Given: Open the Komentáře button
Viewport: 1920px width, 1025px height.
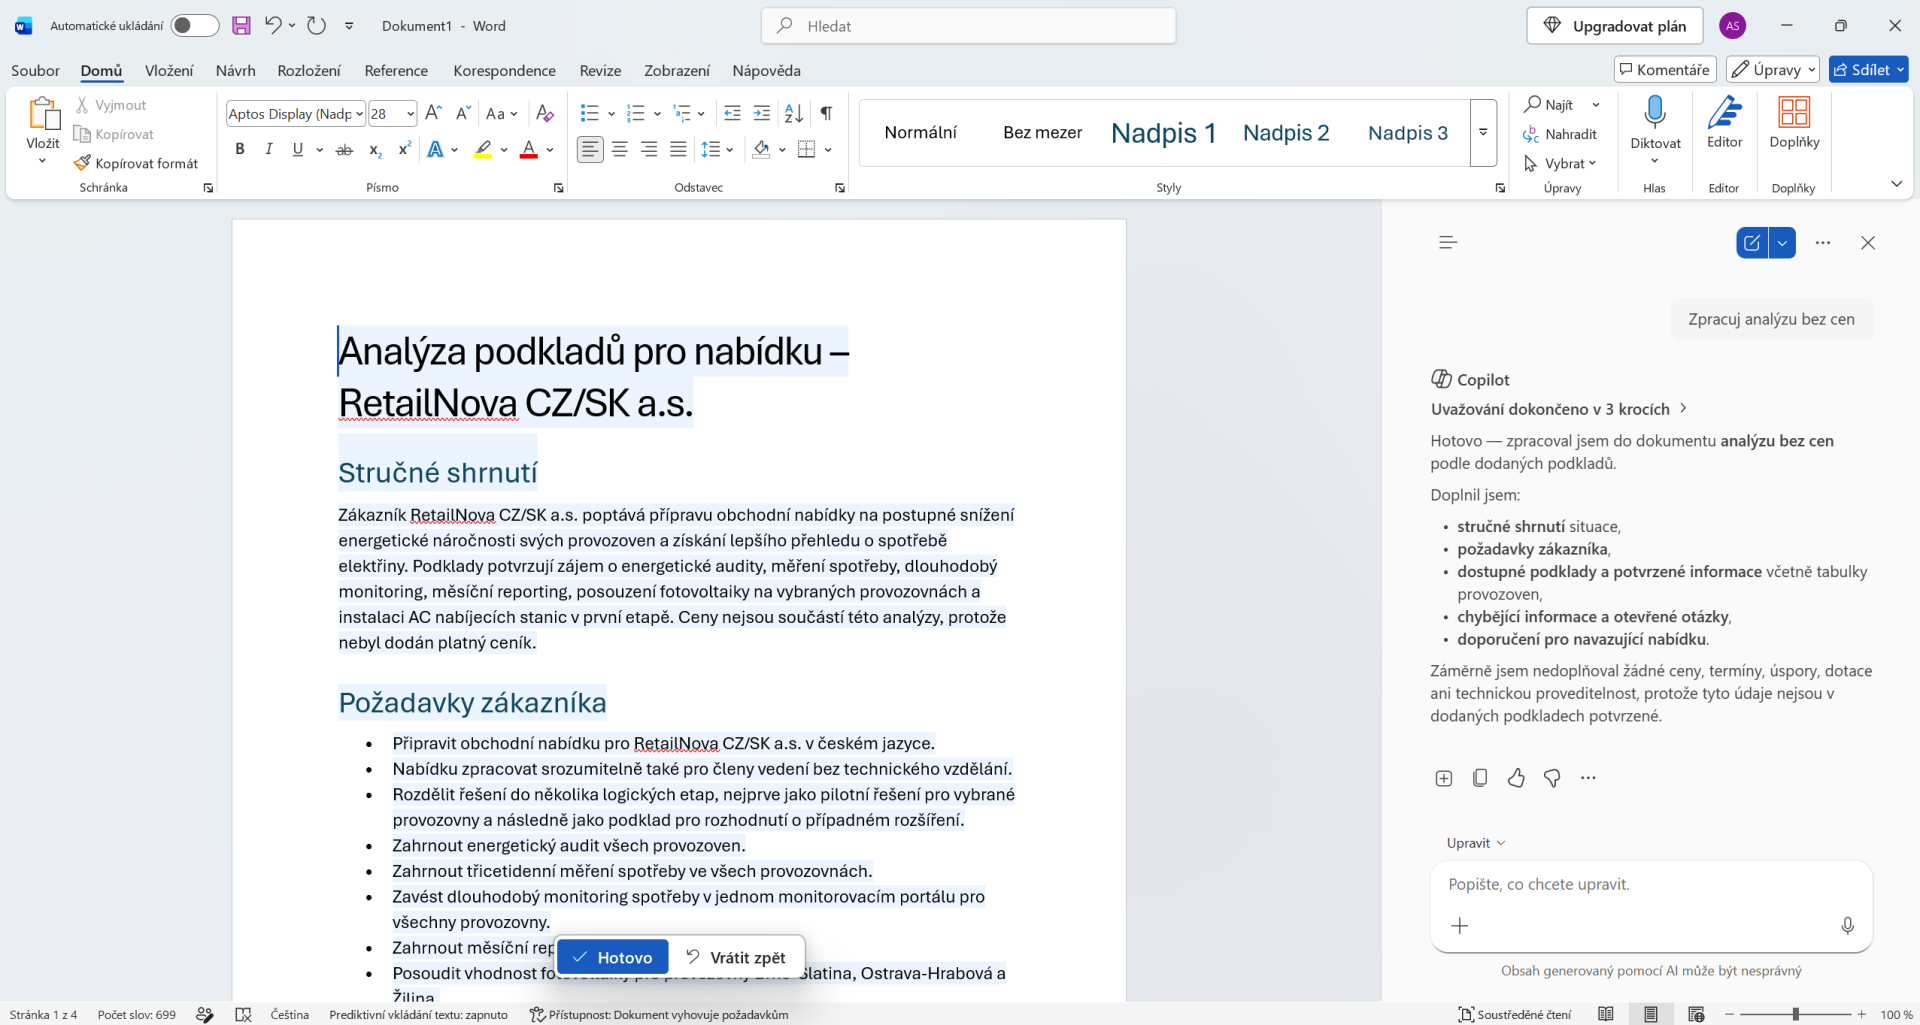Looking at the screenshot, I should [1665, 69].
